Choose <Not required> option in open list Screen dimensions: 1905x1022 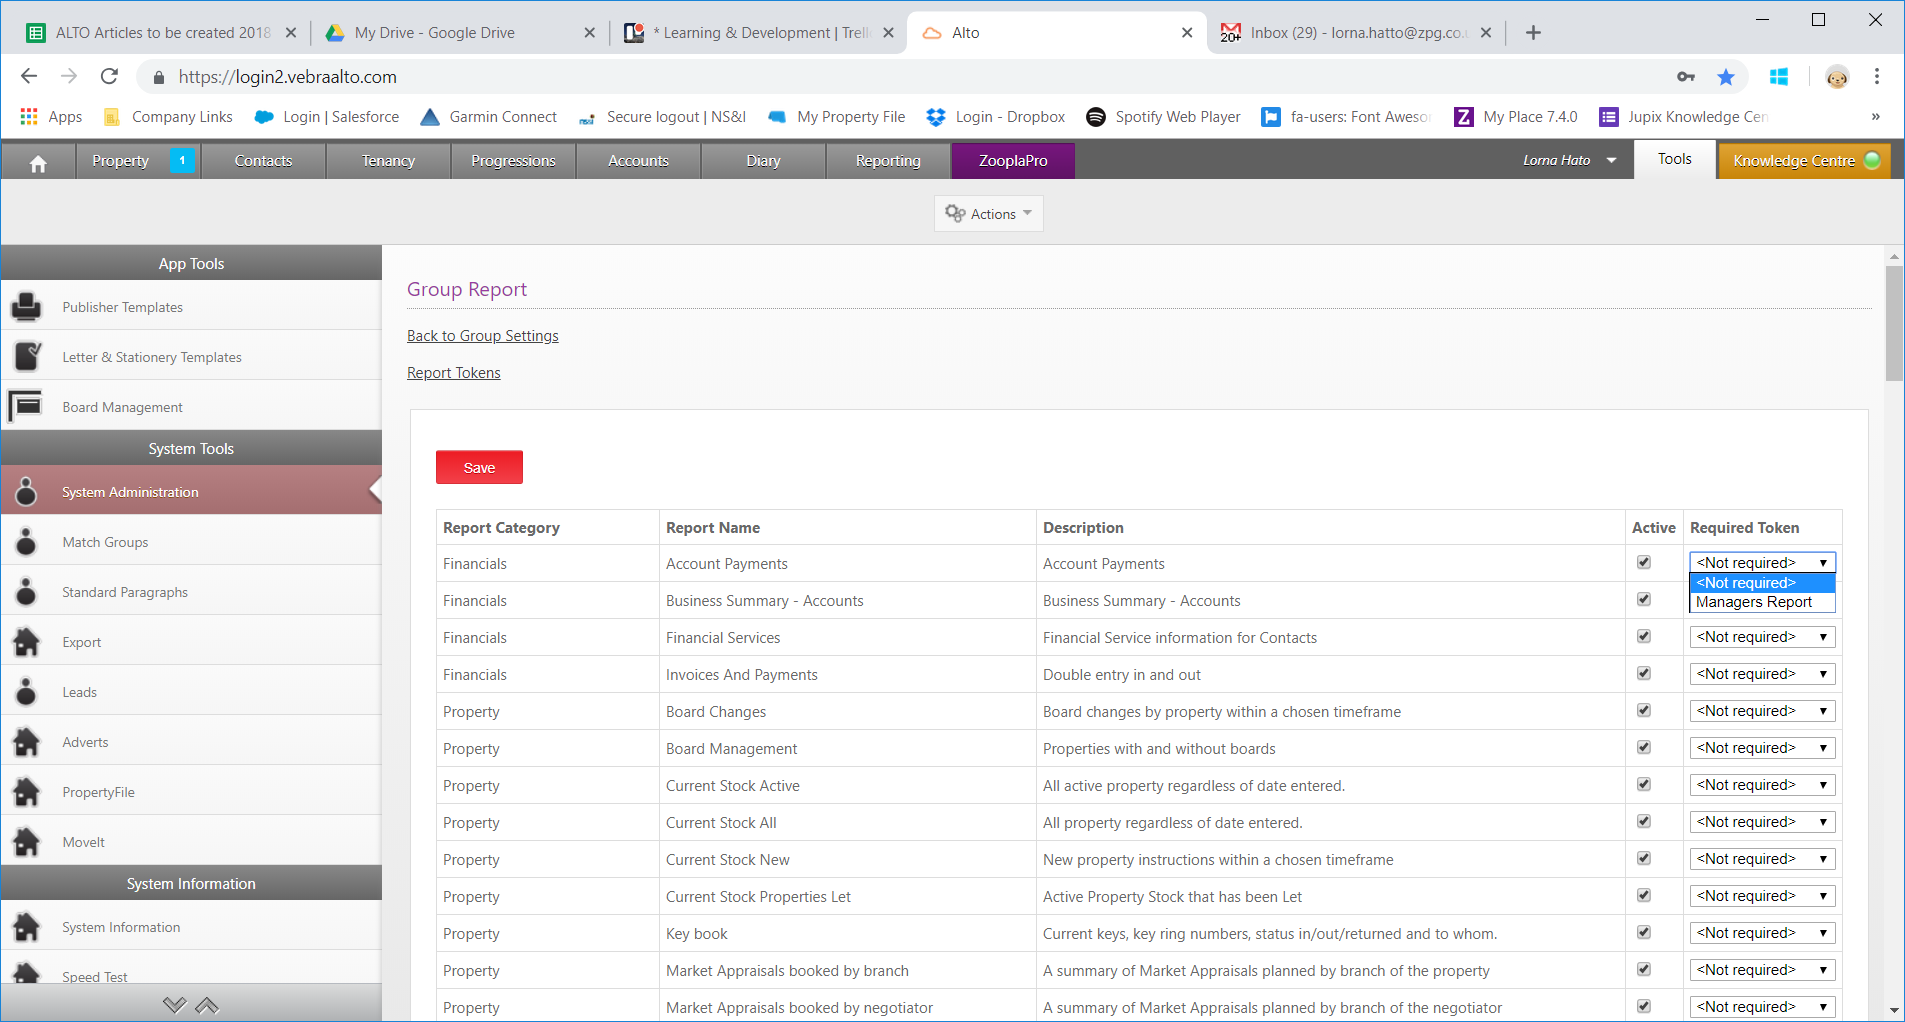[1762, 583]
